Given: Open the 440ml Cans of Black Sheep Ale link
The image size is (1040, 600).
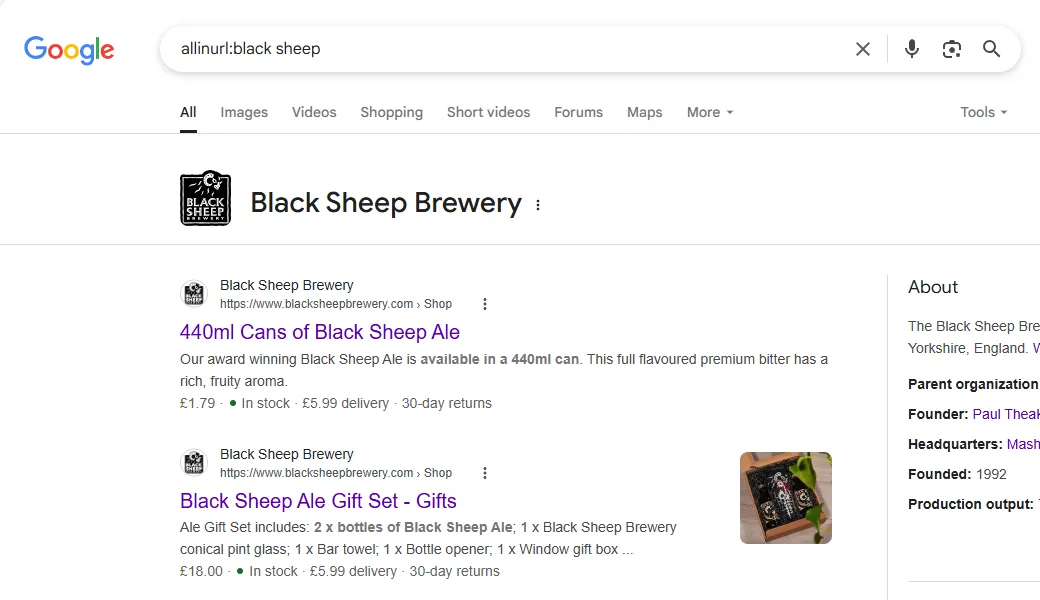Looking at the screenshot, I should [320, 331].
